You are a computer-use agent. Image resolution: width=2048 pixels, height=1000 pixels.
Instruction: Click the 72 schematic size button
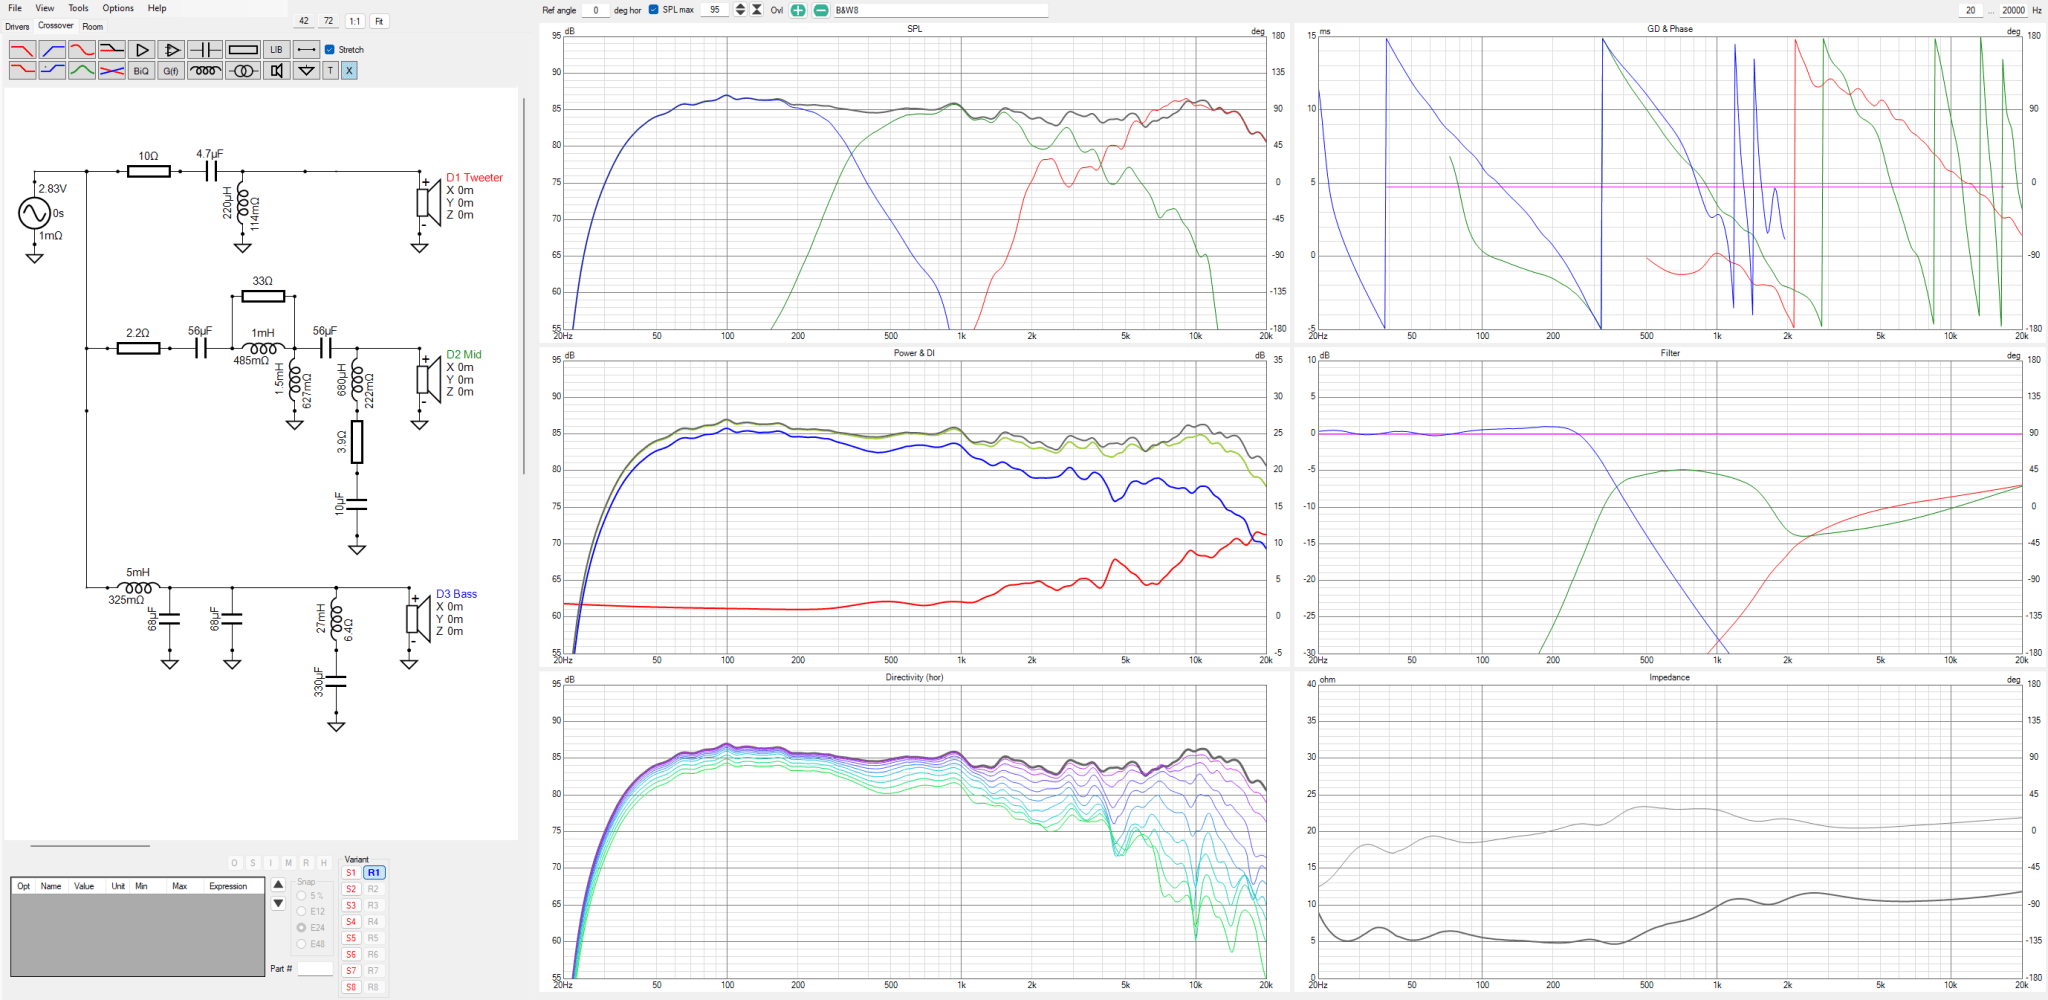[328, 21]
